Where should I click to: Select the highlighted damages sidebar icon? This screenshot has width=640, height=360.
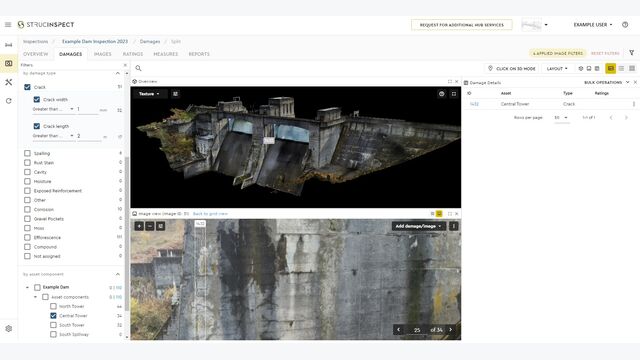click(x=9, y=63)
